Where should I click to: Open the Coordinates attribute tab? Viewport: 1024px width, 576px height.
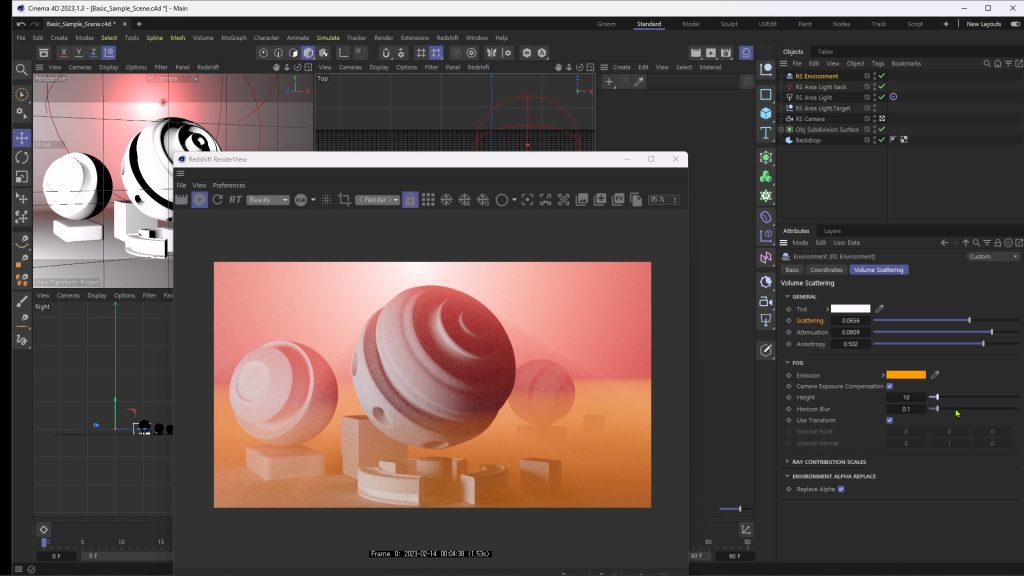click(826, 270)
